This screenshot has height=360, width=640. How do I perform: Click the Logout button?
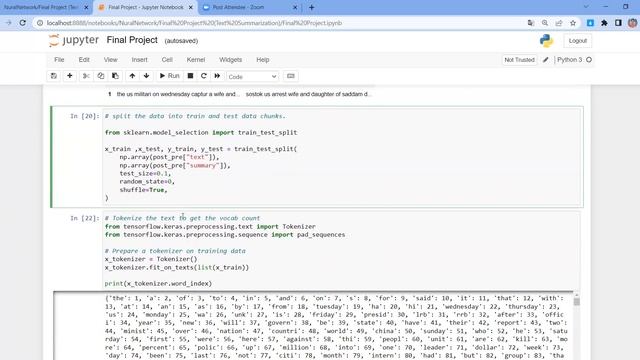point(578,41)
